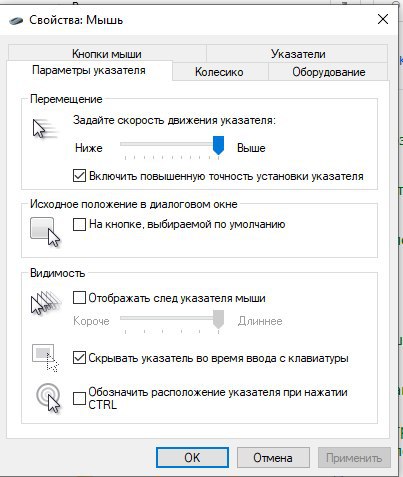403x477 pixels.
Task: Click the Отмена button
Action: click(x=273, y=458)
